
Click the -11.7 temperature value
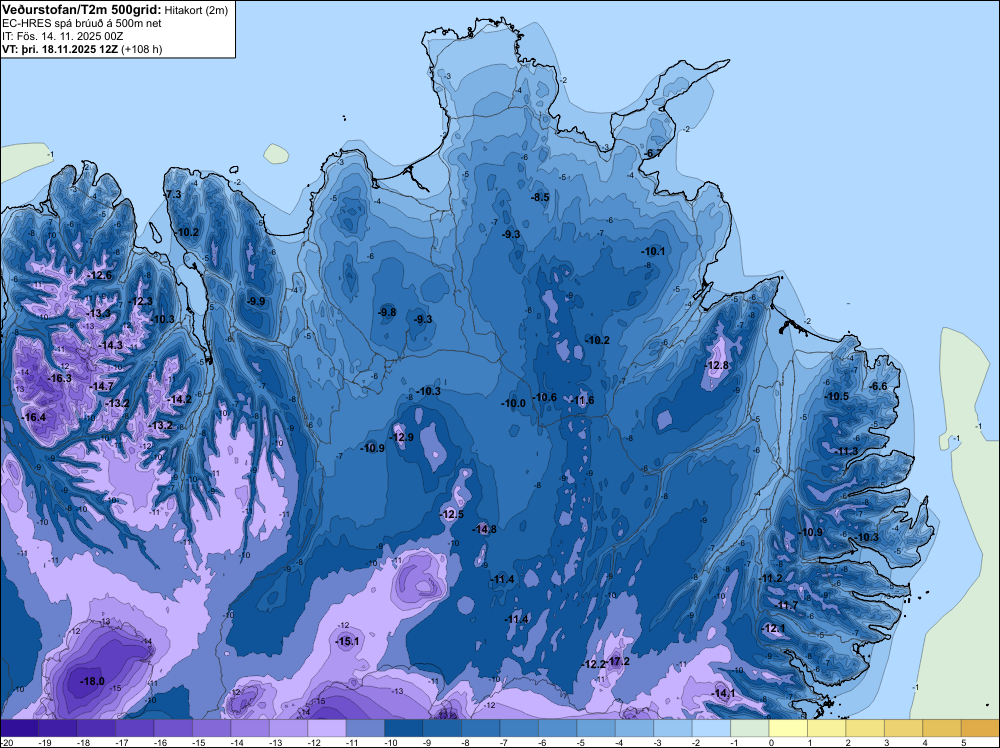click(x=788, y=605)
